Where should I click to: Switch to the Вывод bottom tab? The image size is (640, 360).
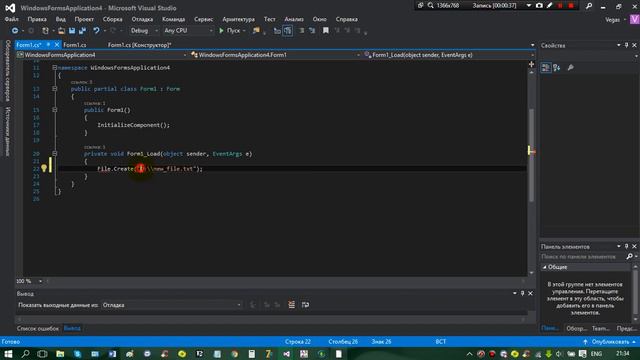(x=72, y=328)
